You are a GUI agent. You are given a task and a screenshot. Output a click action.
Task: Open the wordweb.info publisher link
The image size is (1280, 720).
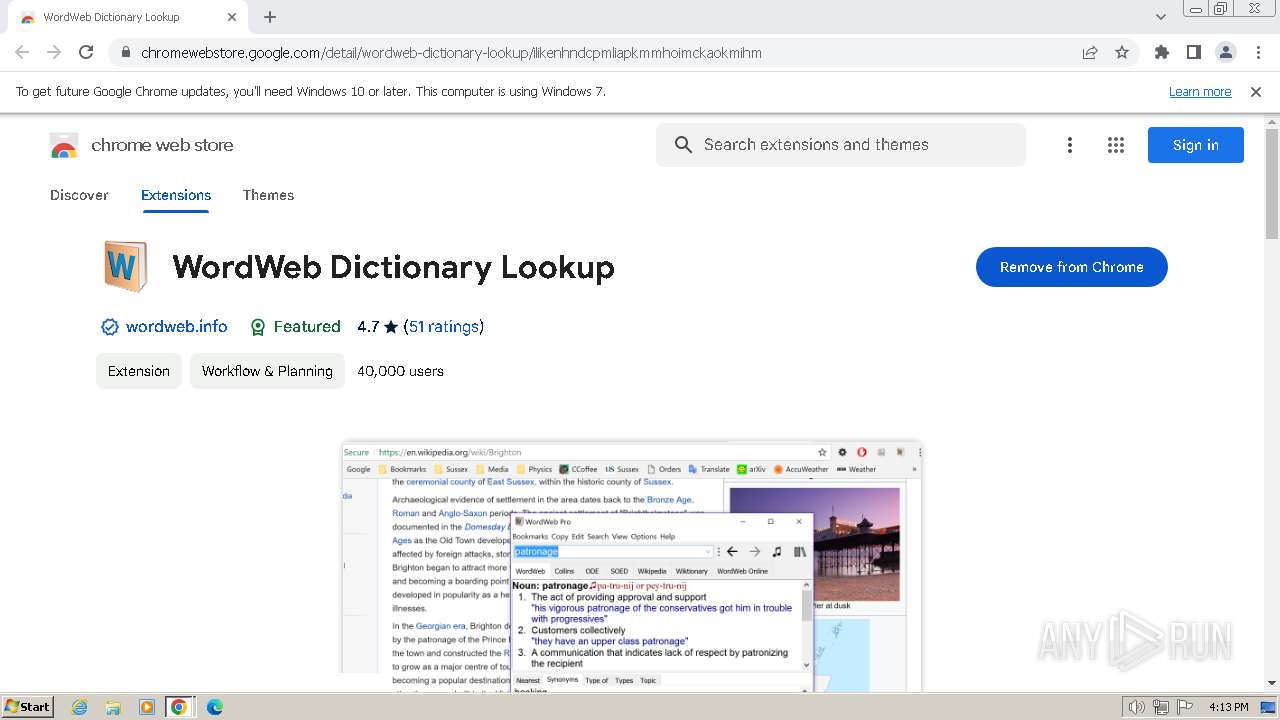coord(176,326)
